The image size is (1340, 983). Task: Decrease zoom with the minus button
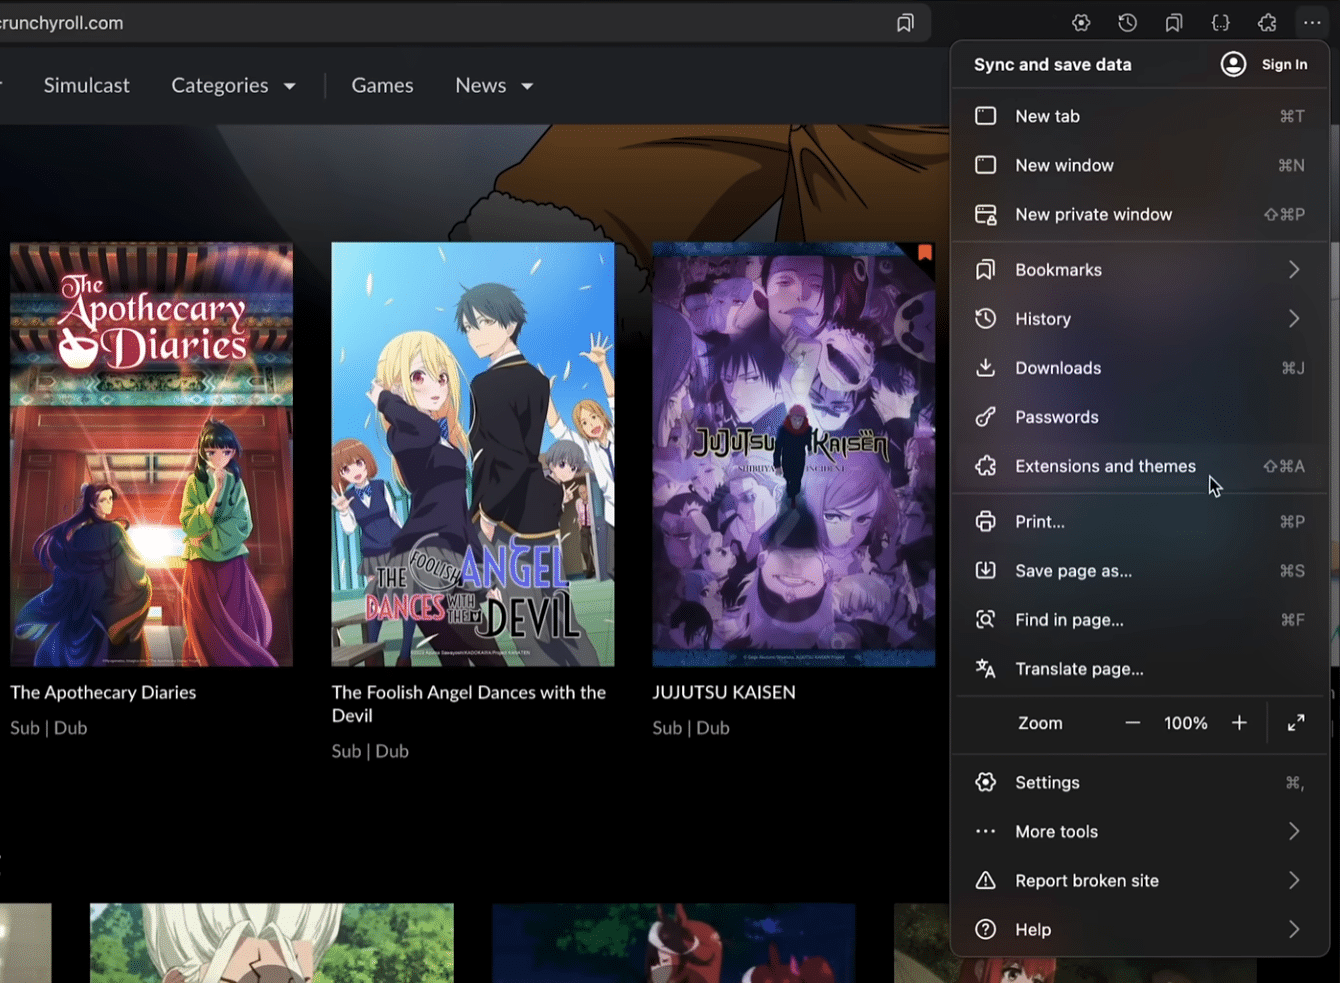click(x=1132, y=723)
